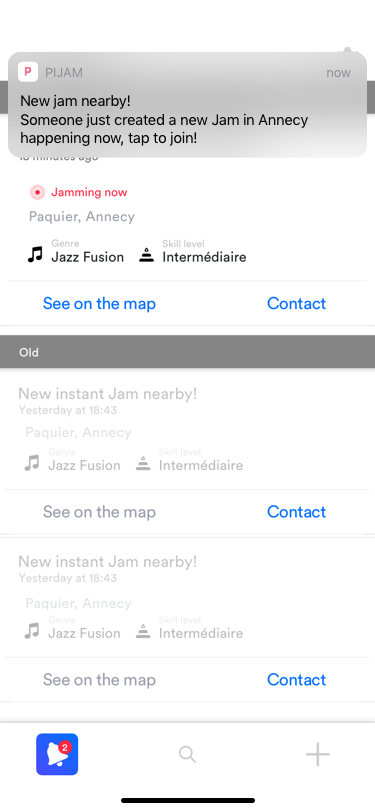Open See on the map in last old jam
Screen dimensions: 375x812
(99, 680)
